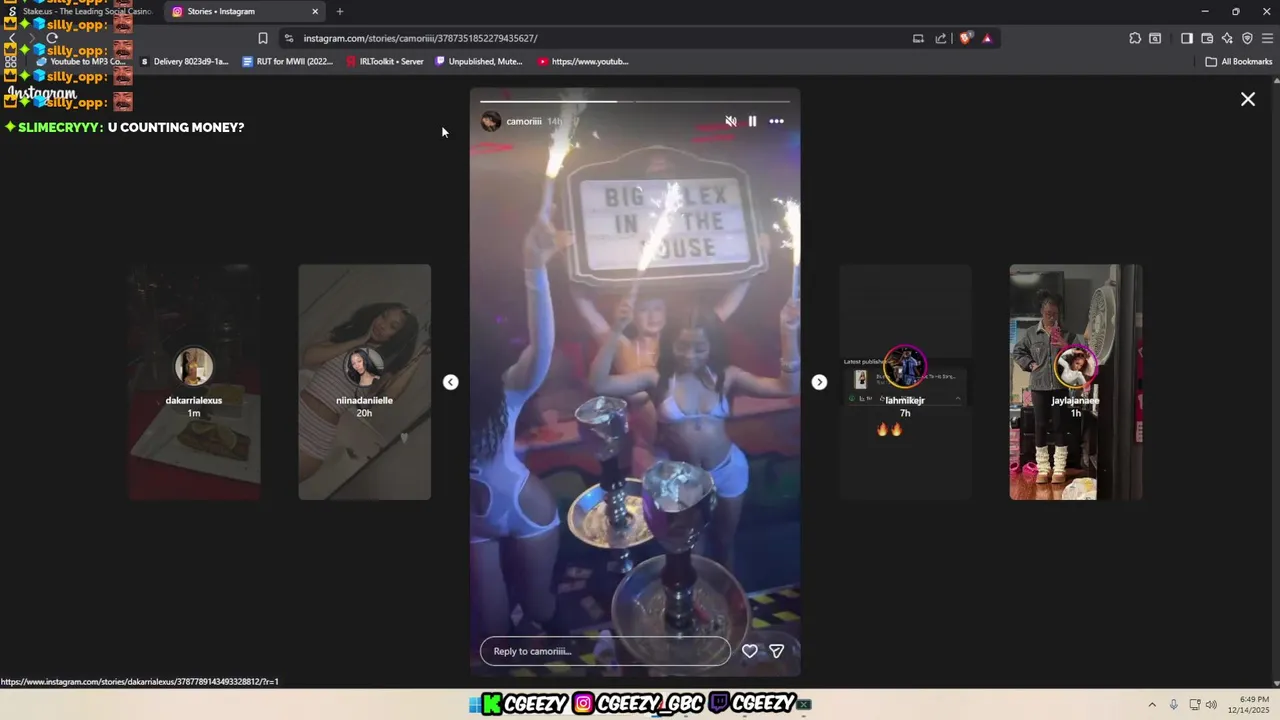Click the share page icon in address bar

coord(941,38)
